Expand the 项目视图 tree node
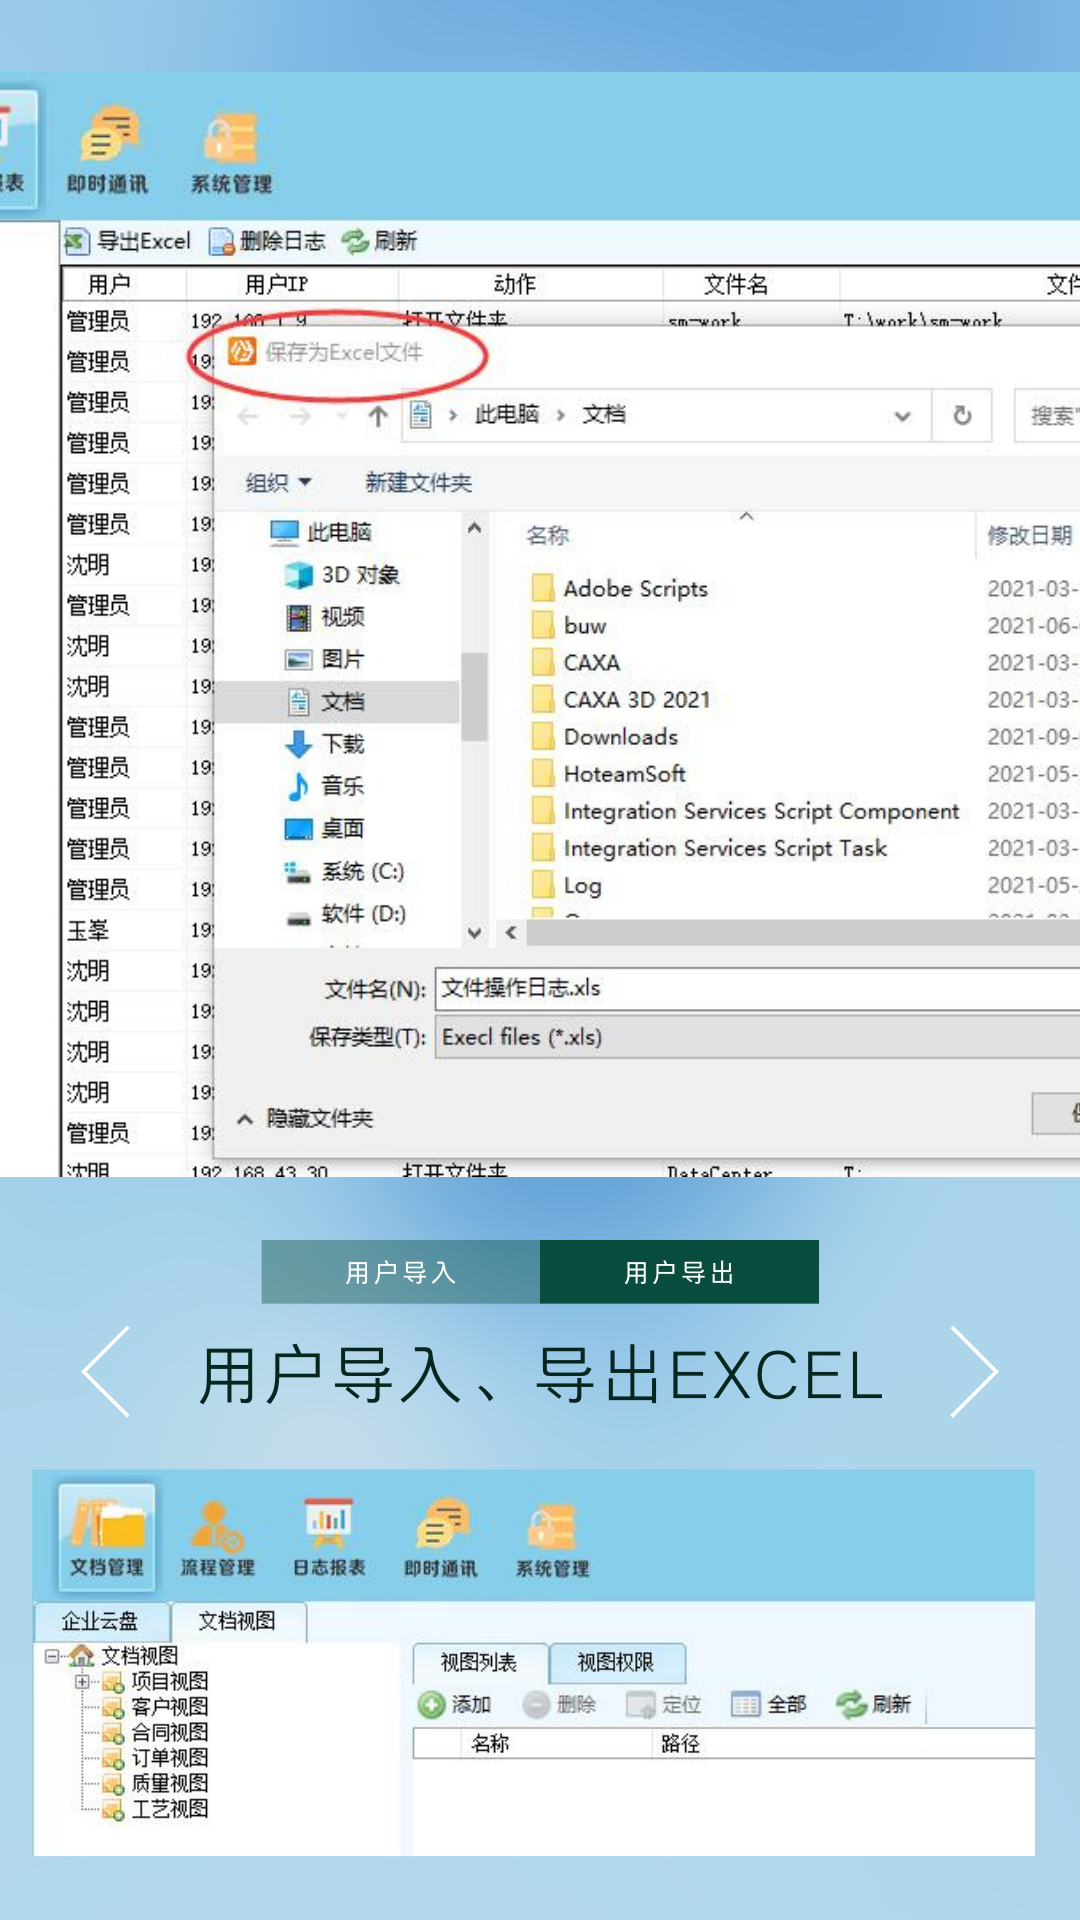This screenshot has height=1920, width=1080. [x=82, y=1681]
